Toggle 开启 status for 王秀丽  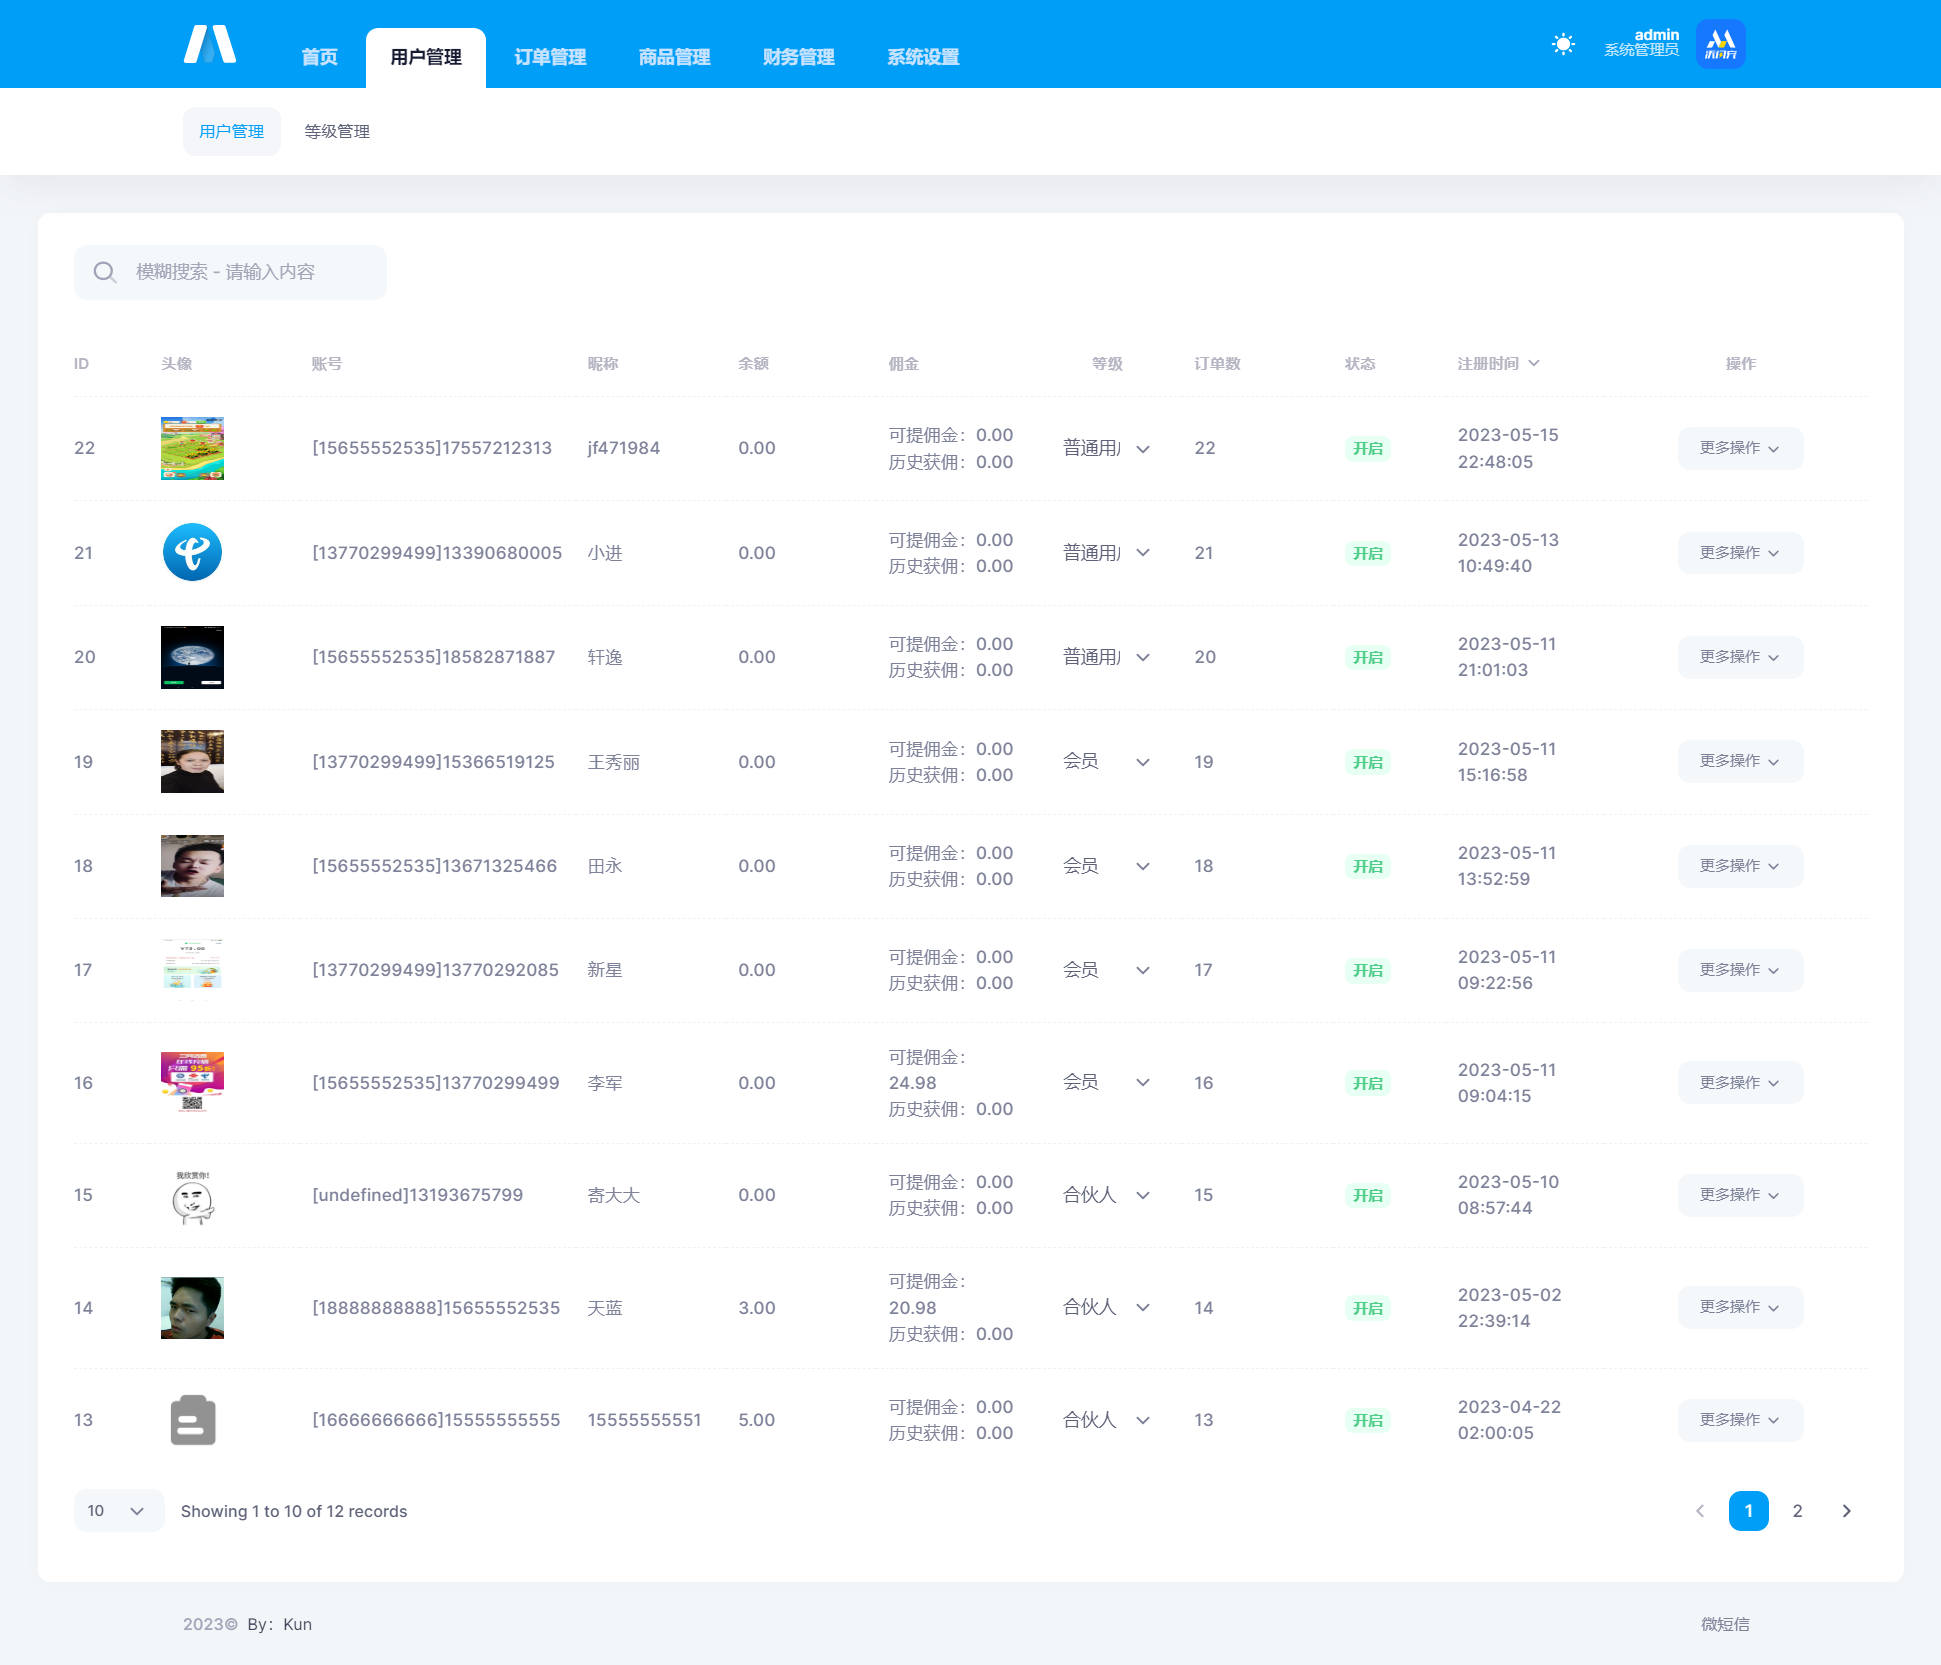1367,763
